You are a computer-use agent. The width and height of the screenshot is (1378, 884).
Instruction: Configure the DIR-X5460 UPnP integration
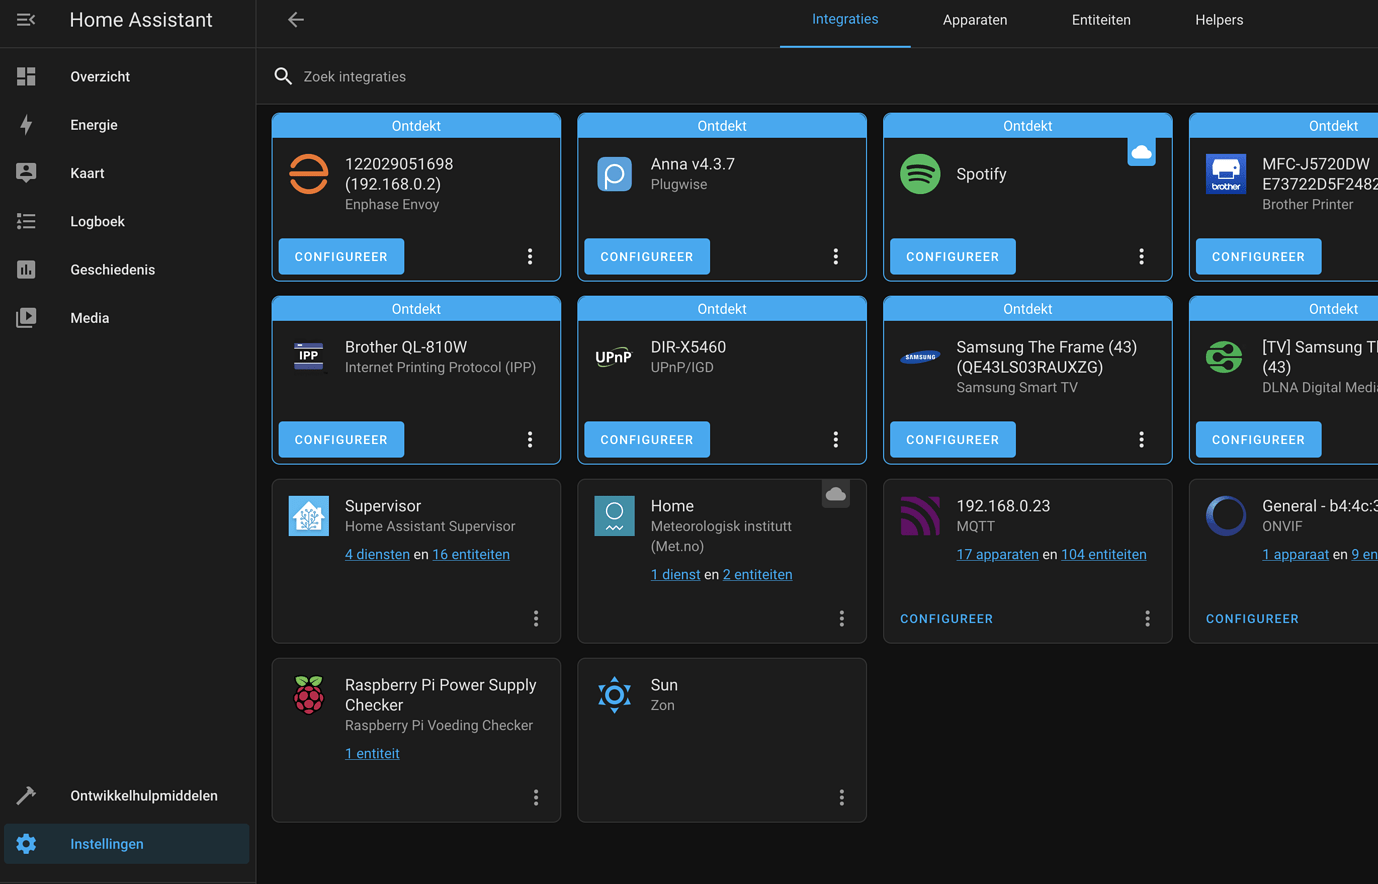pos(647,440)
